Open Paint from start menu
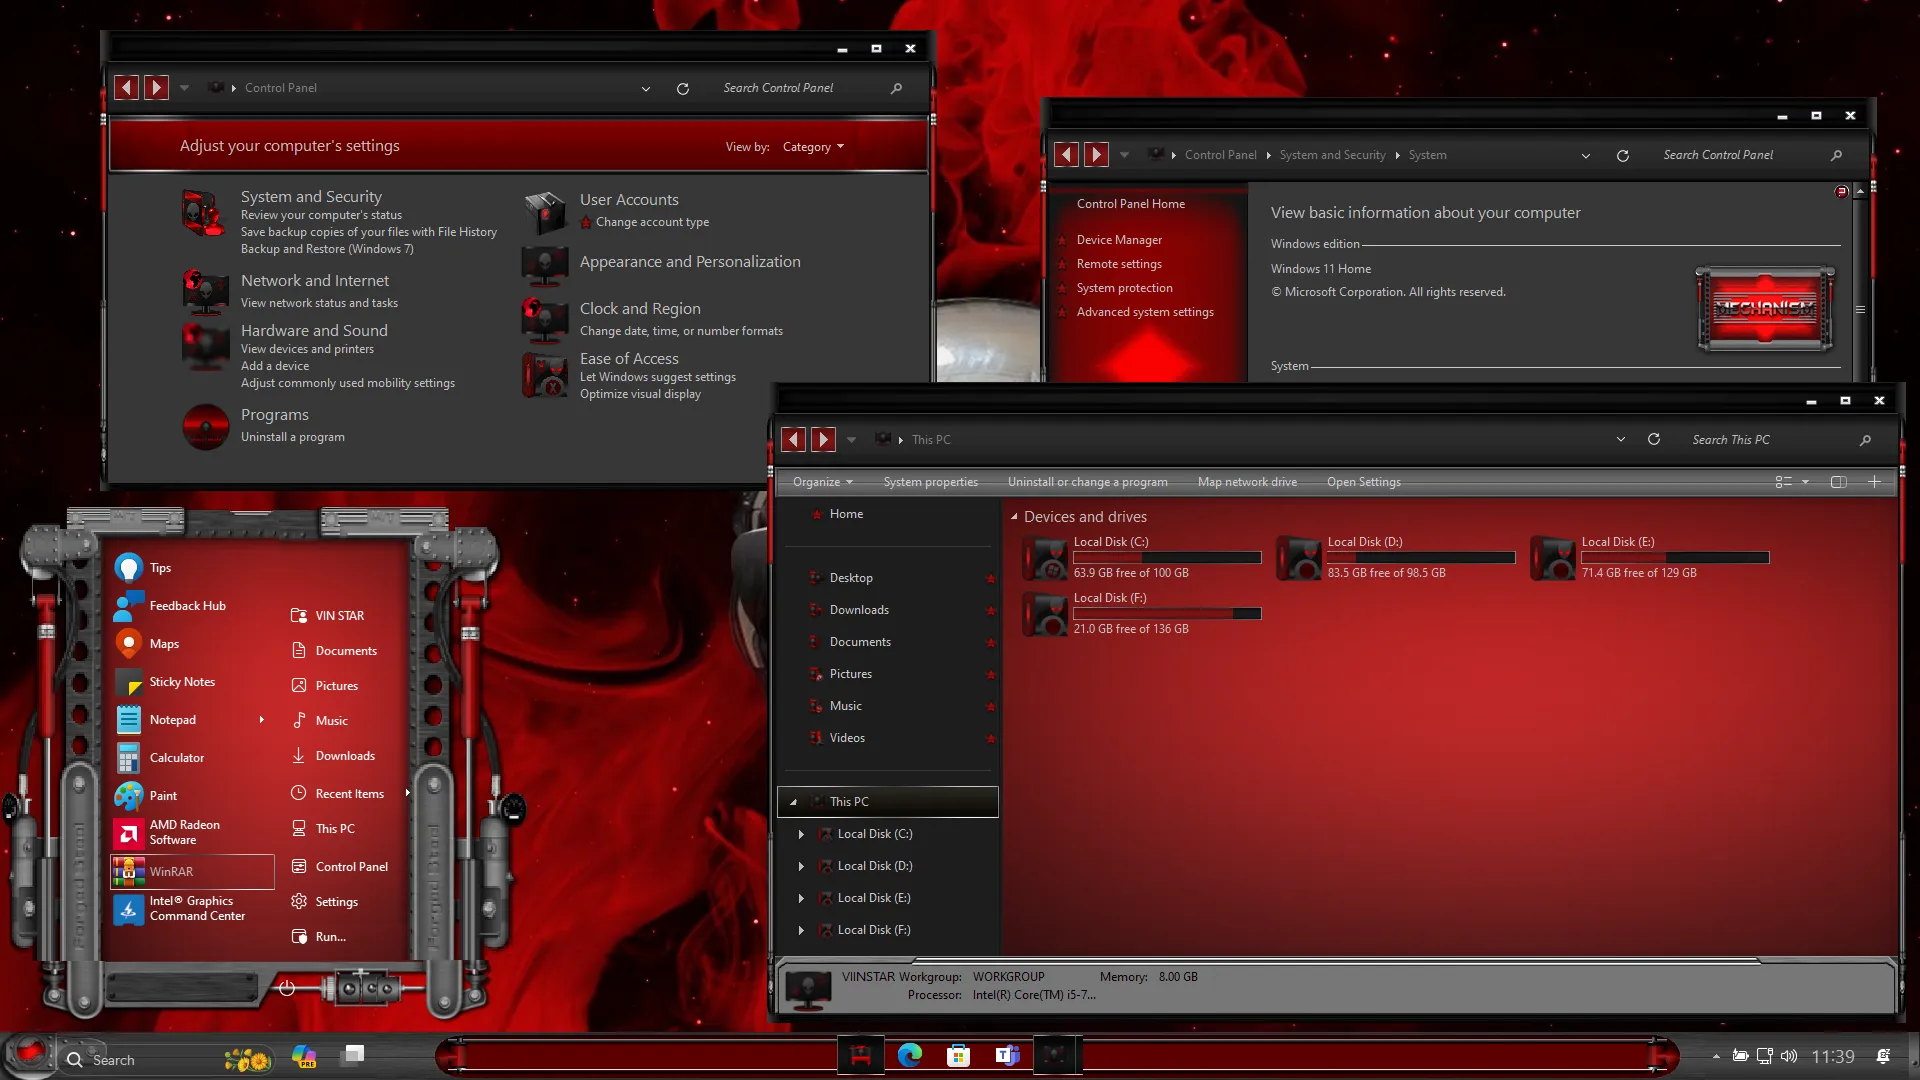The image size is (1920, 1080). [145, 796]
